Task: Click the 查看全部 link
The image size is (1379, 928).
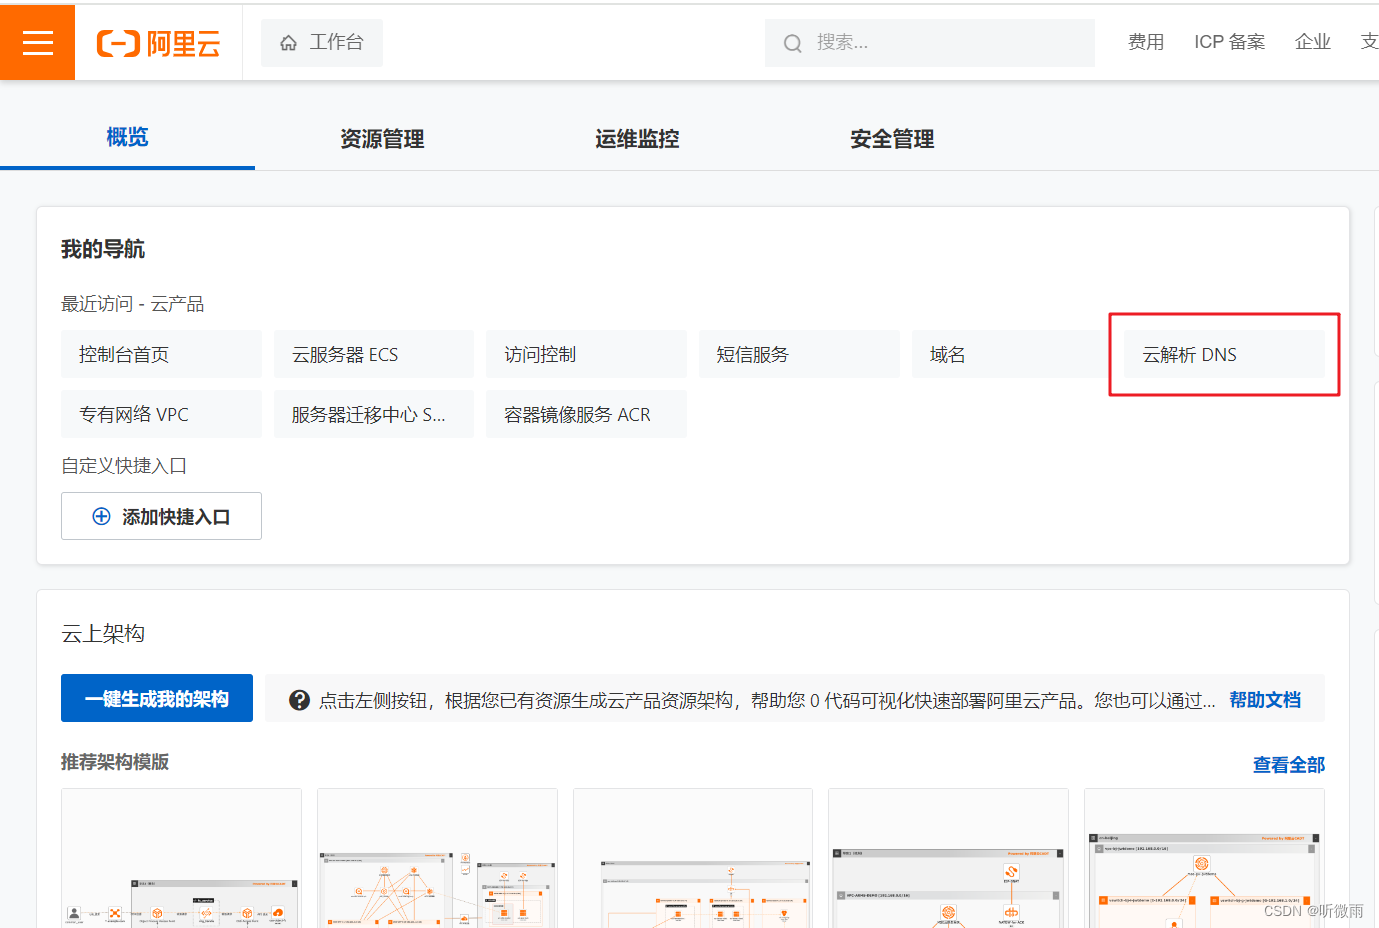Action: point(1289,765)
